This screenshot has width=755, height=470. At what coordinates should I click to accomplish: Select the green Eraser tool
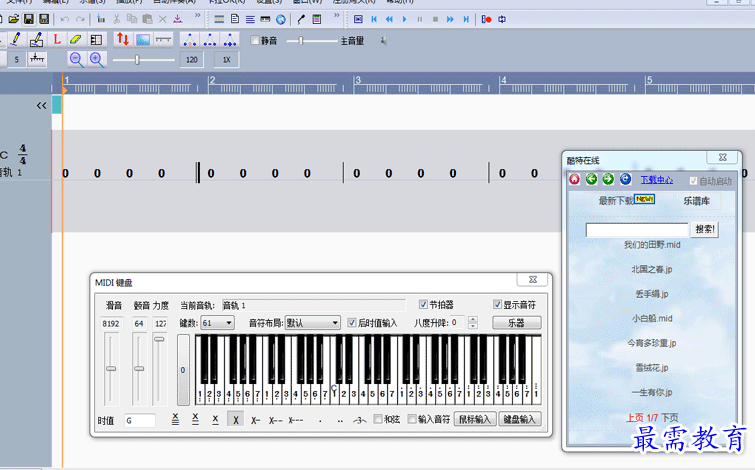pos(76,39)
